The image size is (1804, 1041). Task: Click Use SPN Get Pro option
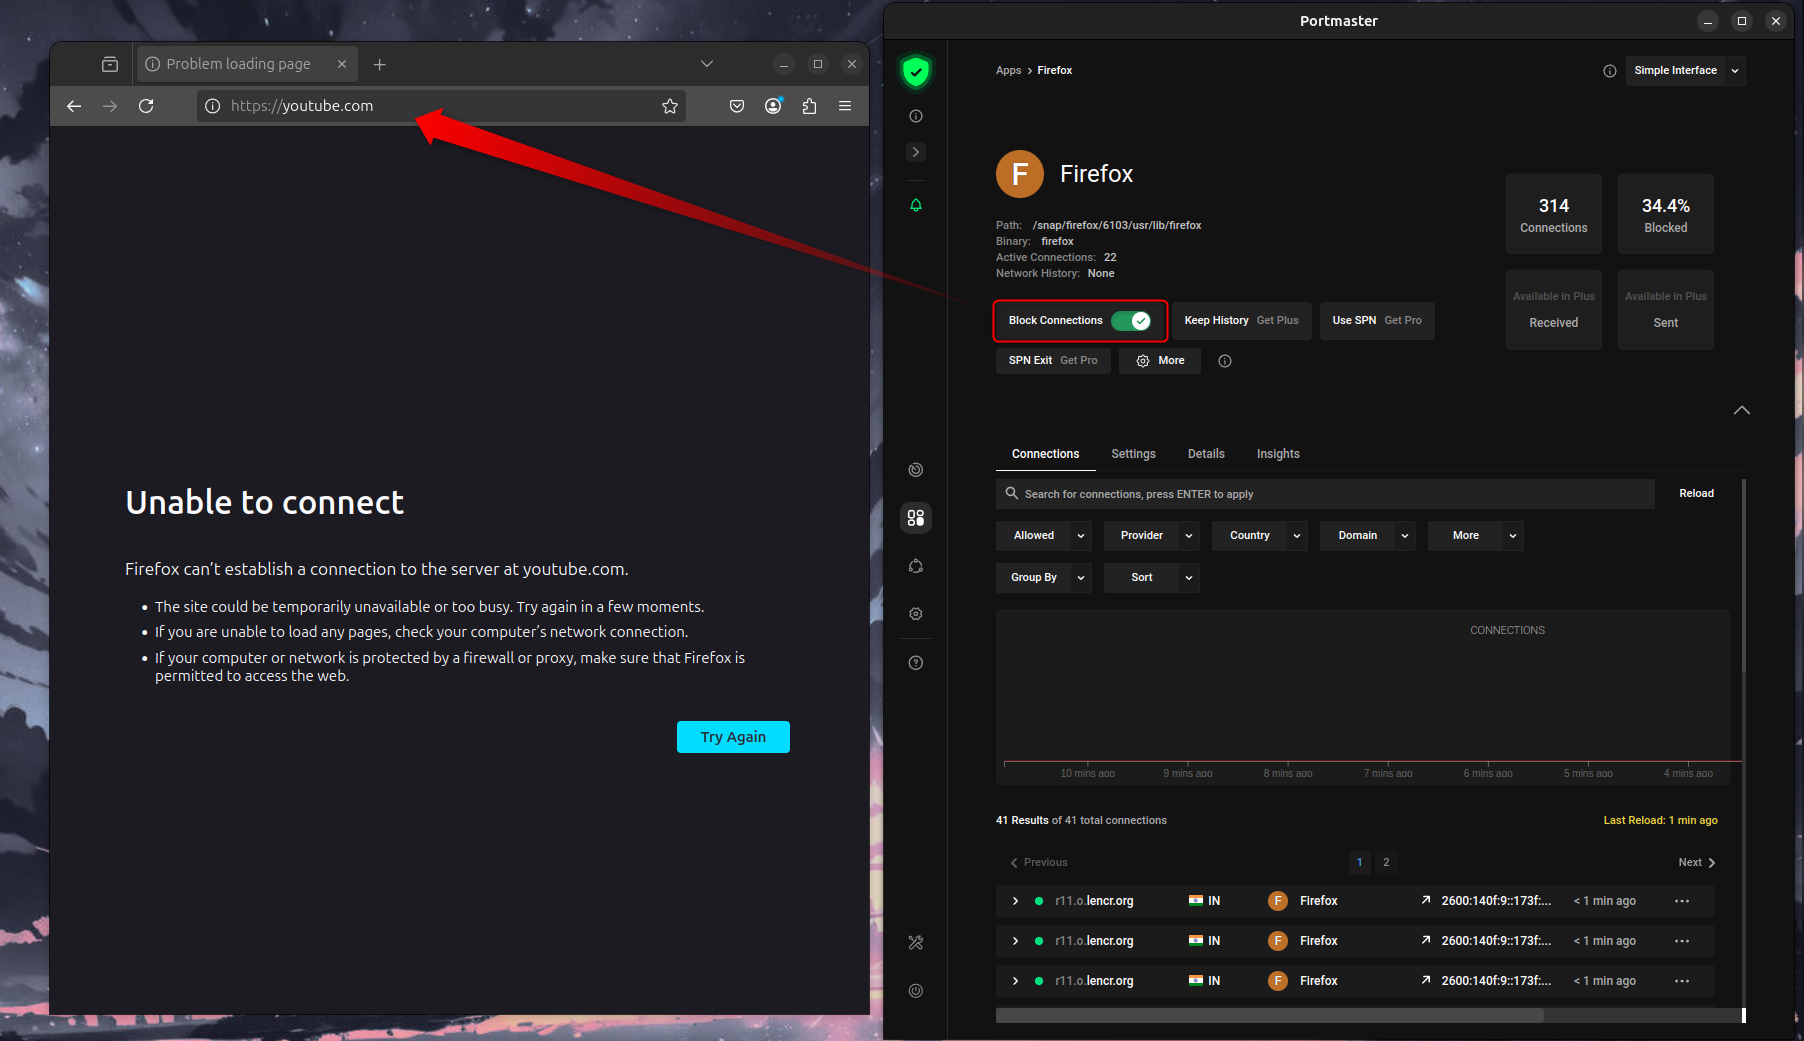[x=1377, y=321]
